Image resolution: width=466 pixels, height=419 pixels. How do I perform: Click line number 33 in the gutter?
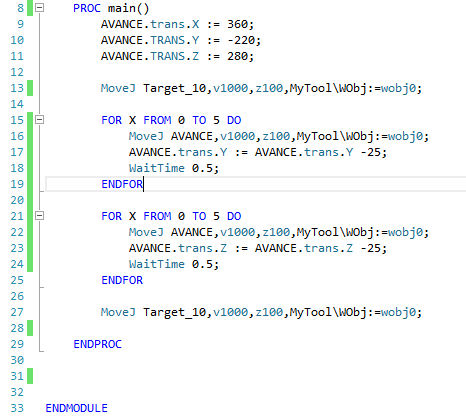pyautogui.click(x=17, y=408)
